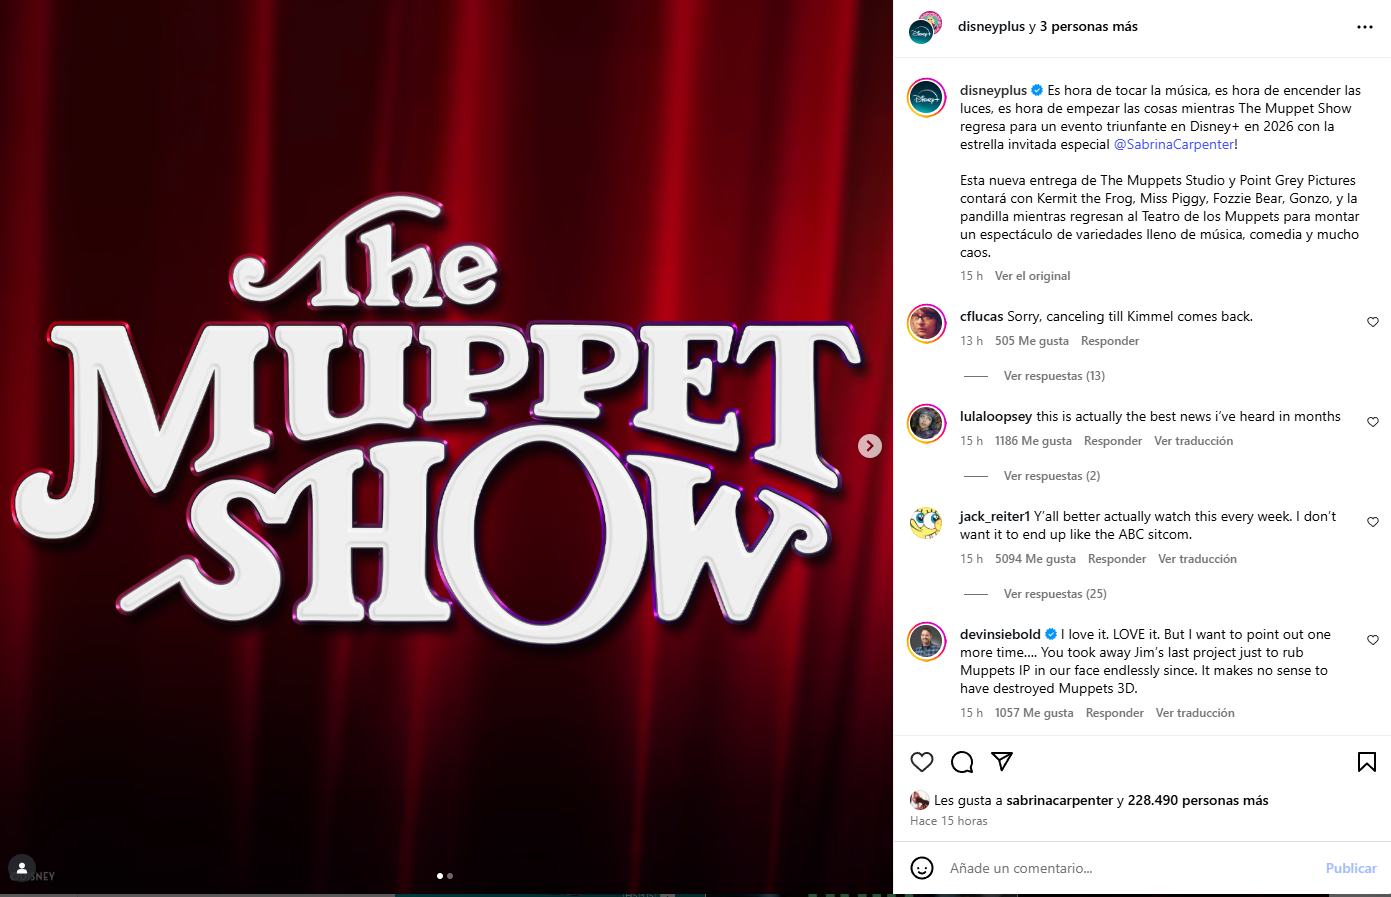Like jack_reiter1's comment heart
This screenshot has width=1391, height=897.
click(x=1373, y=522)
